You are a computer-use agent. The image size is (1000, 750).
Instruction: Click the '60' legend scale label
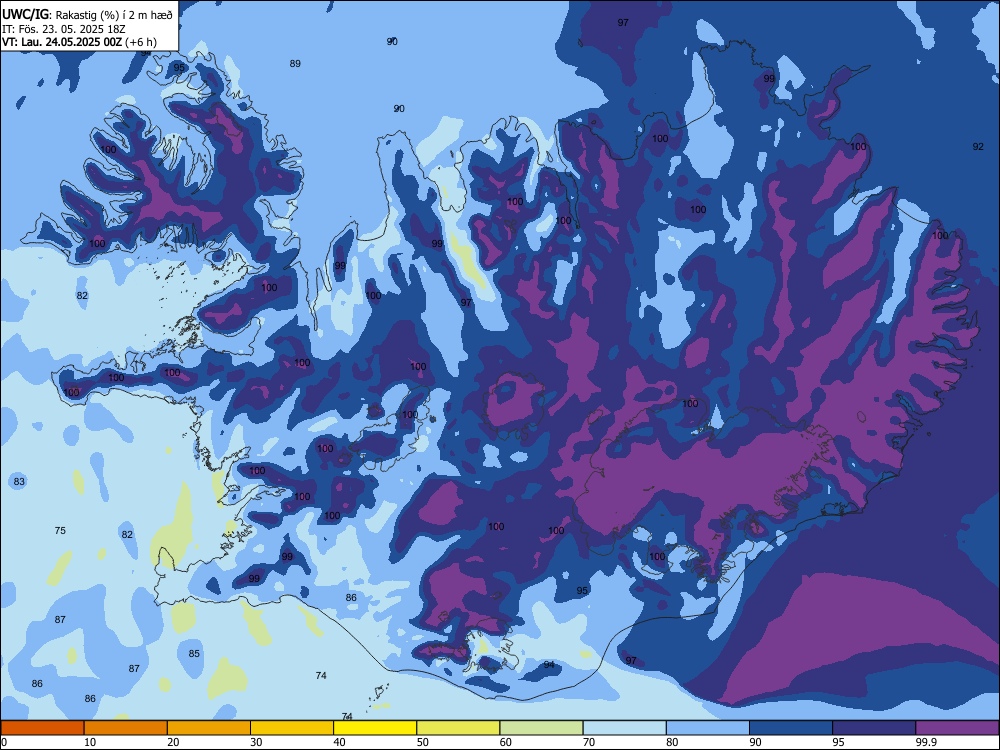coord(506,742)
